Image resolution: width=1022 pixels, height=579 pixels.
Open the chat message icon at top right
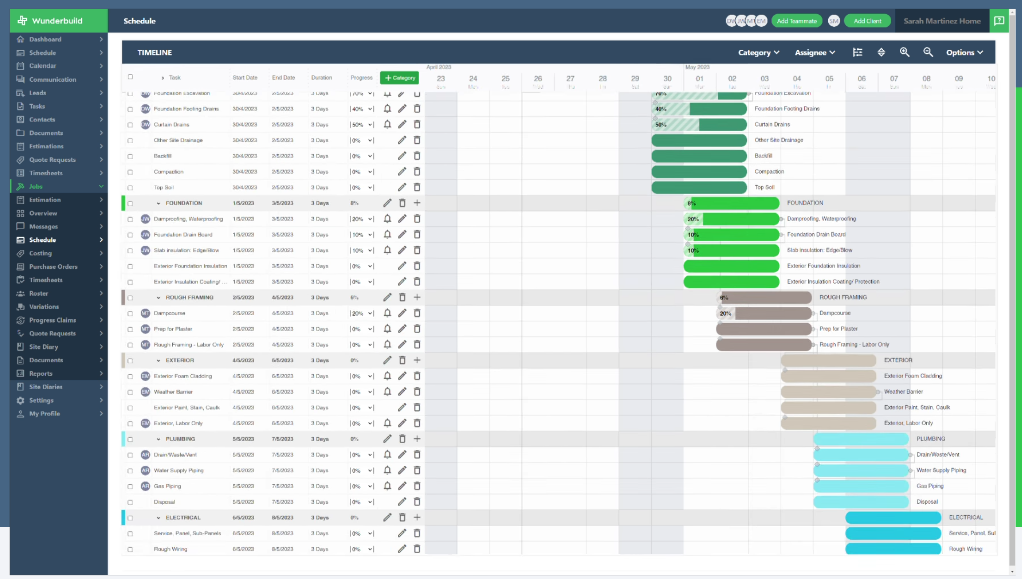point(999,21)
